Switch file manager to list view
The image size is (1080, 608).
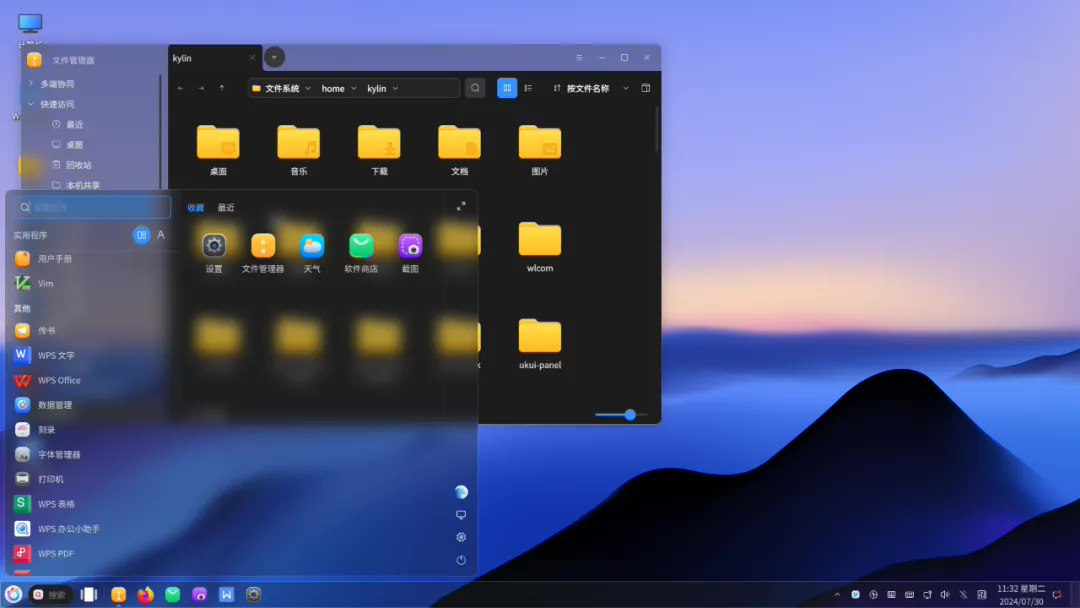(528, 88)
